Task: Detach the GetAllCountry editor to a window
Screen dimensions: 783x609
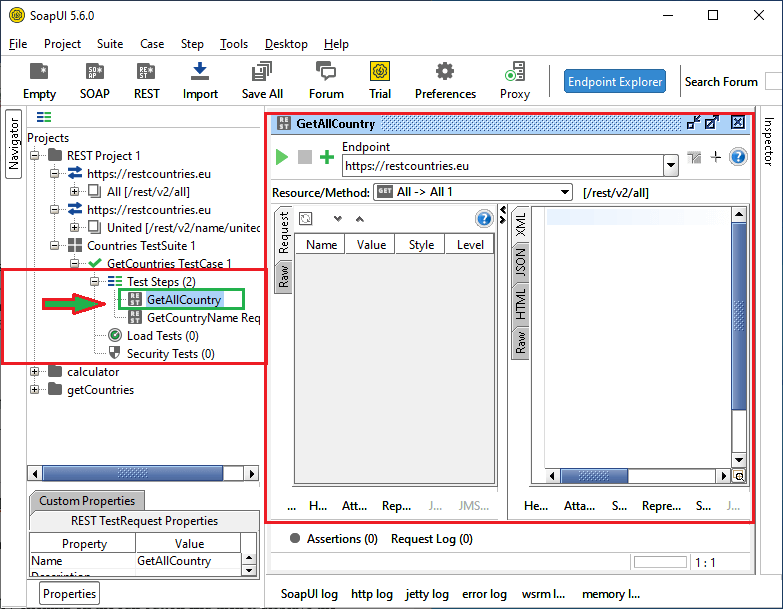Action: click(712, 122)
